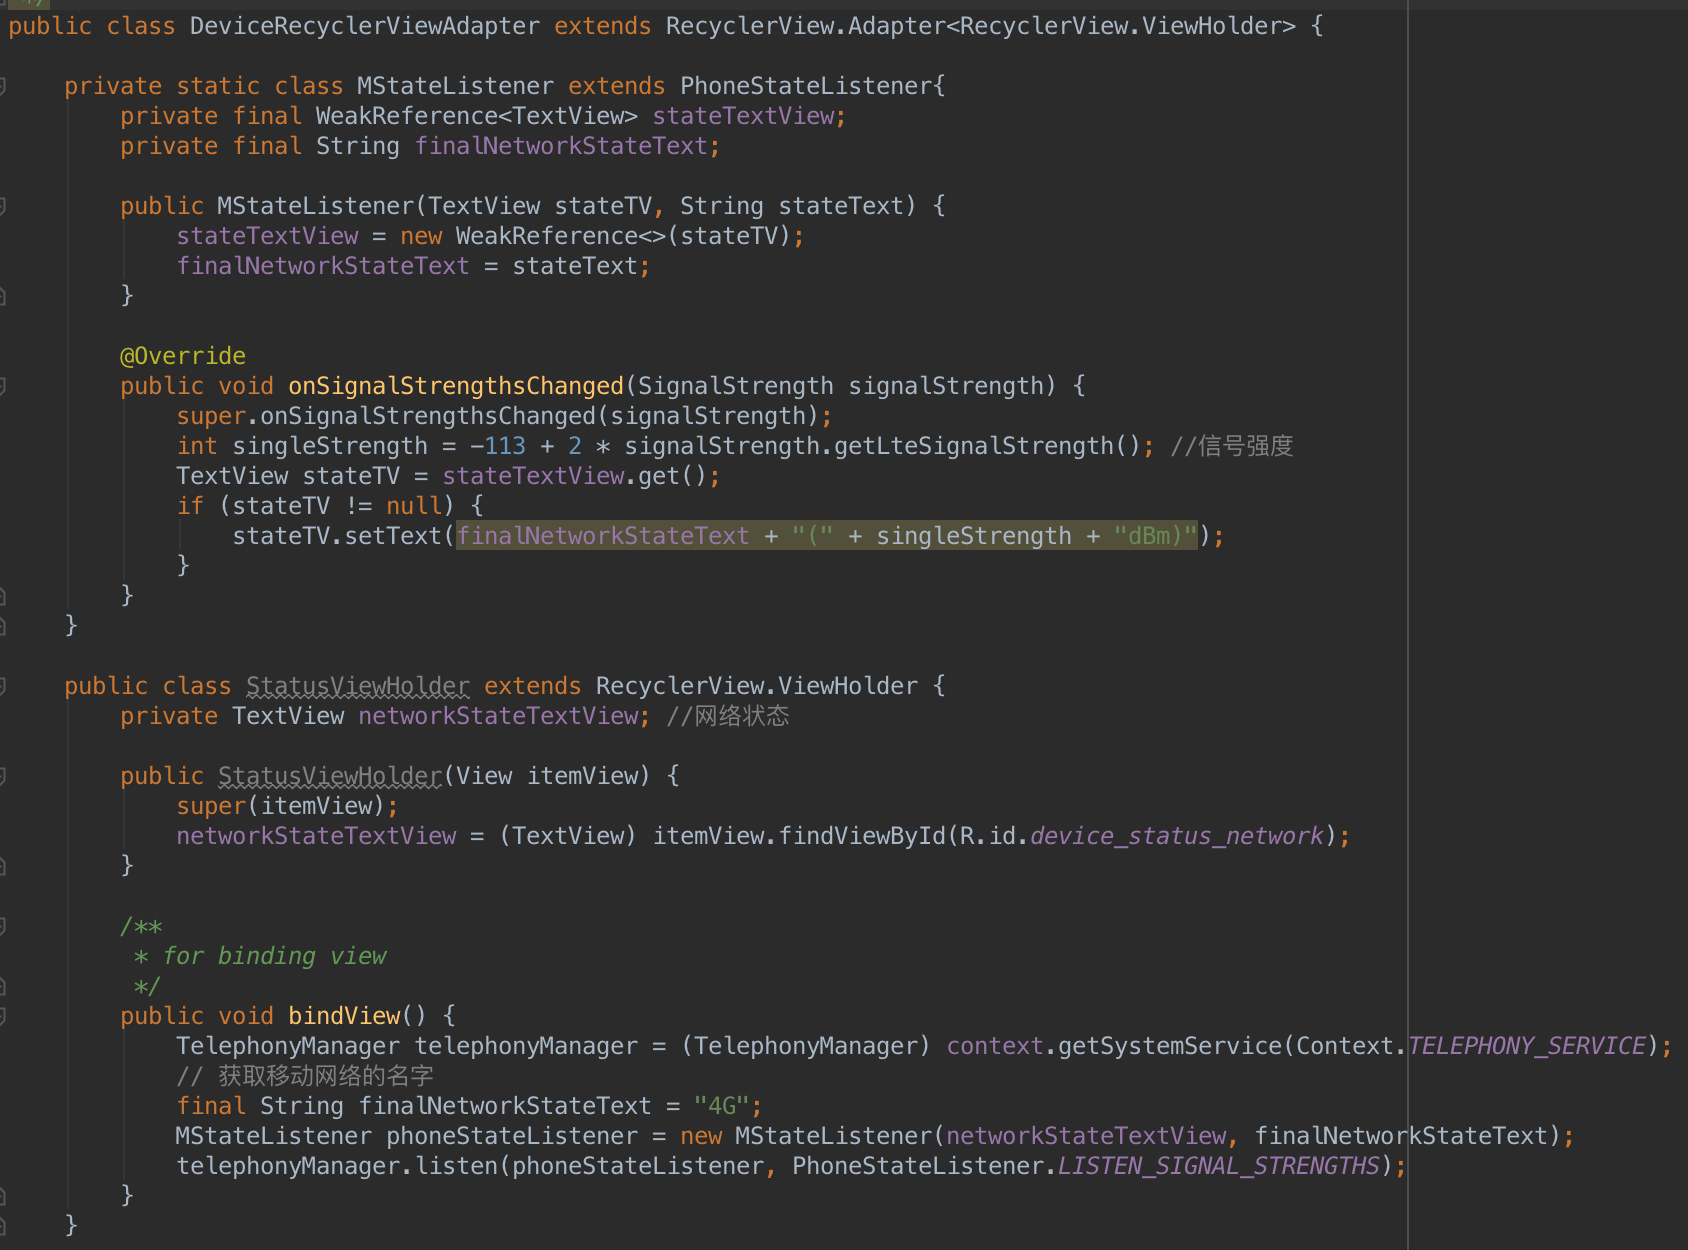Image resolution: width=1688 pixels, height=1250 pixels.
Task: Click the PhoneStateListener superclass name
Action: click(x=806, y=86)
